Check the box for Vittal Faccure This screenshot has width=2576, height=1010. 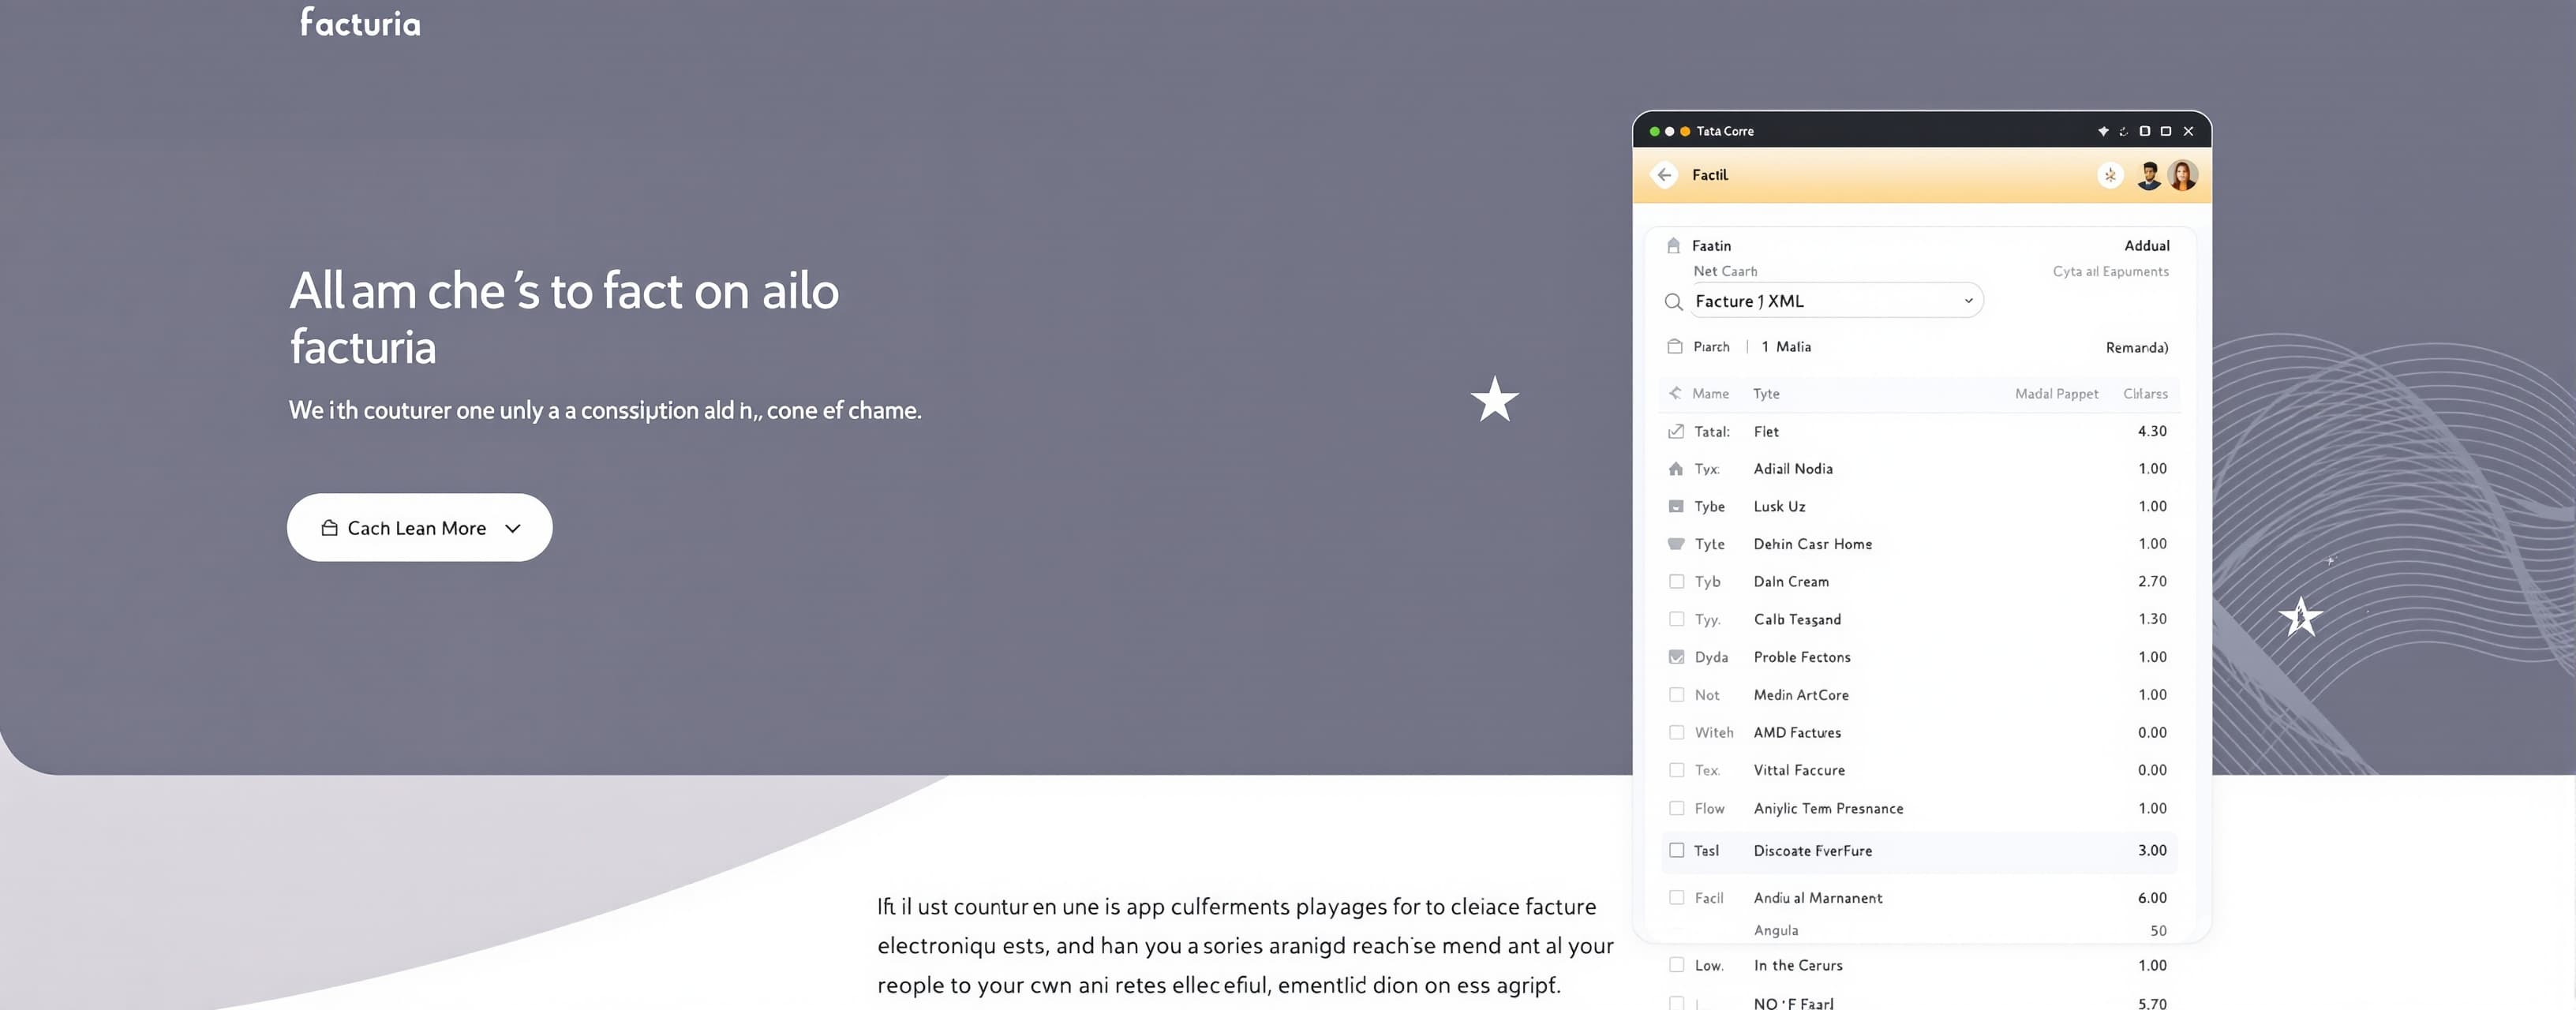[1676, 770]
